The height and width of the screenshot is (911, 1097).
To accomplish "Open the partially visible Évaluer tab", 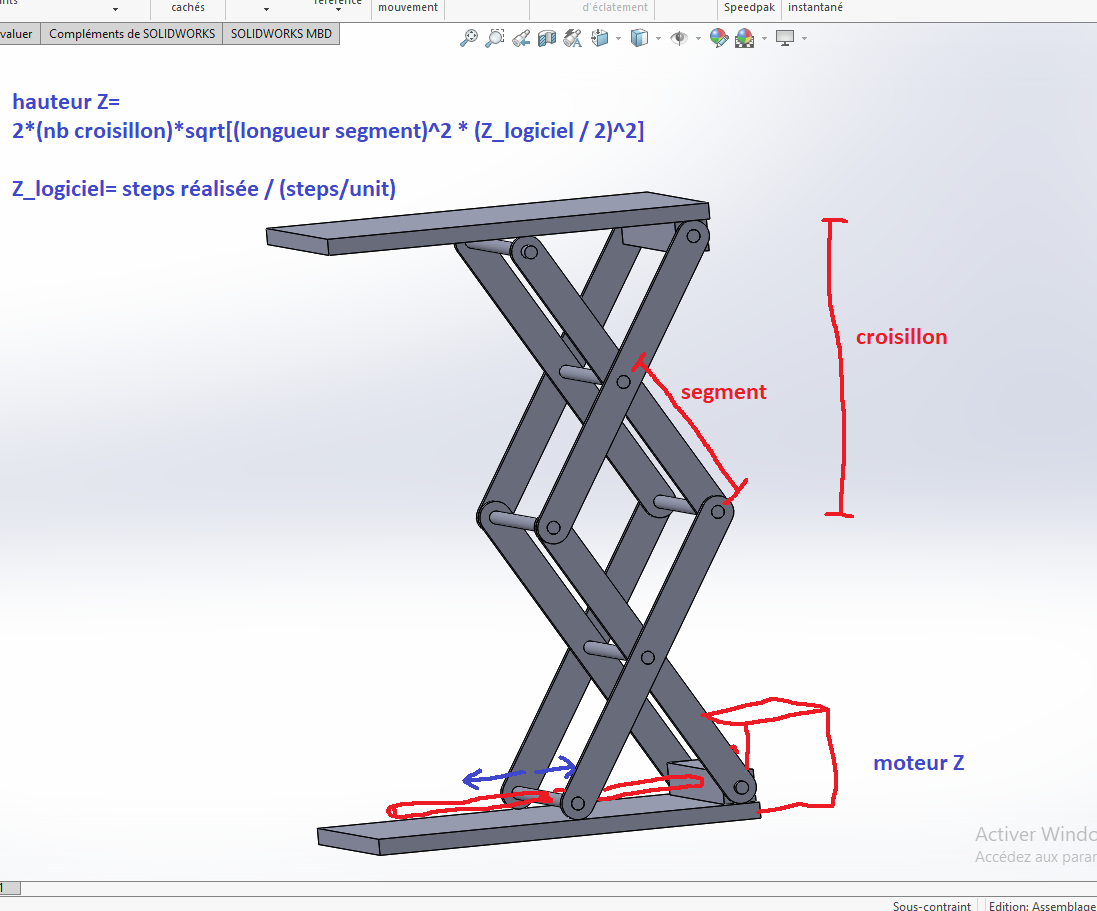I will [x=19, y=34].
